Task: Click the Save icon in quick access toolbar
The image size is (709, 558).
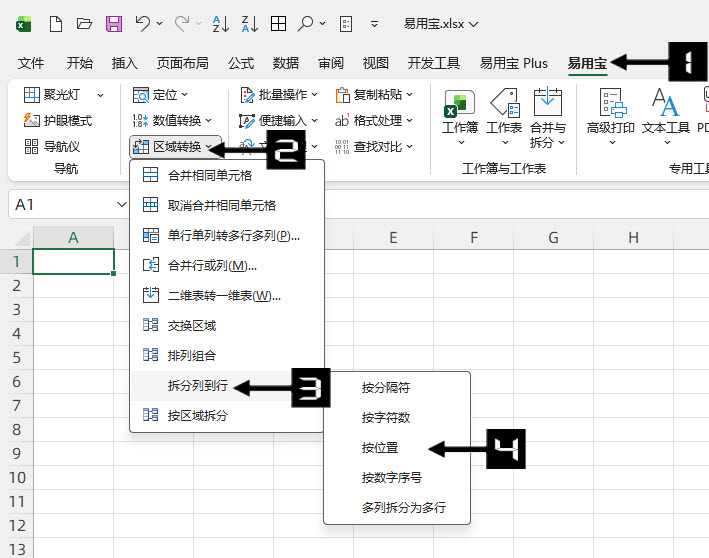Action: (113, 23)
